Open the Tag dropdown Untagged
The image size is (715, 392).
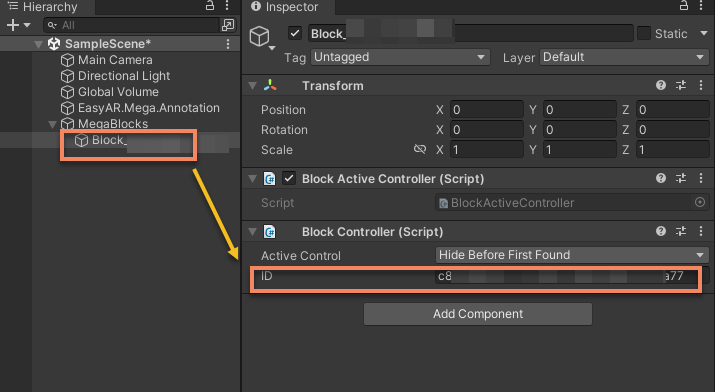click(x=400, y=57)
